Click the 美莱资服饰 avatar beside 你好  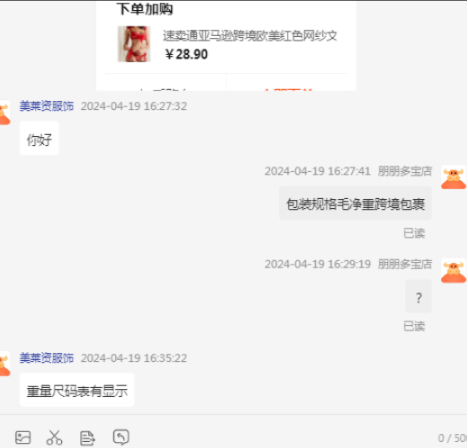pyautogui.click(x=5, y=113)
